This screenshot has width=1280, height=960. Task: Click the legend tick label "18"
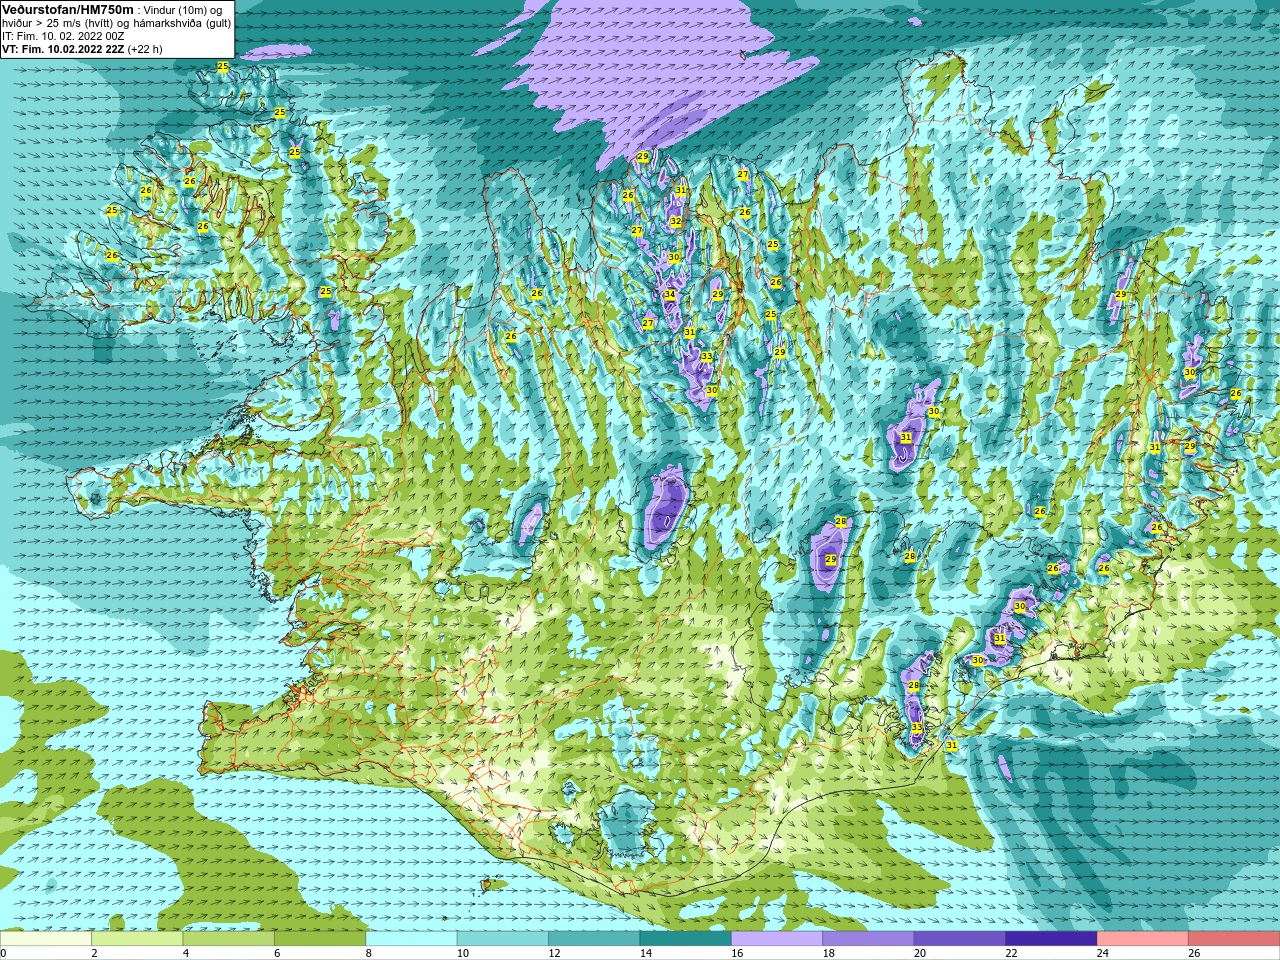pyautogui.click(x=828, y=953)
